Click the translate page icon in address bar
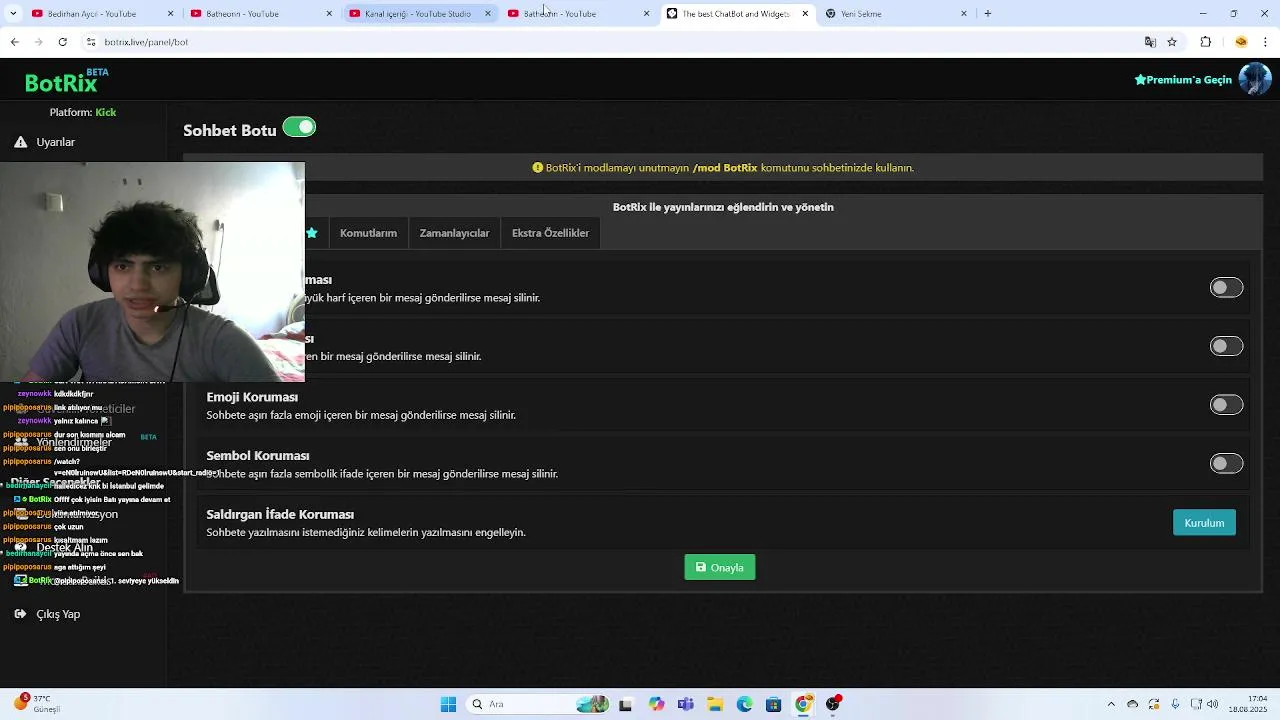Image resolution: width=1280 pixels, height=720 pixels. pos(1150,42)
